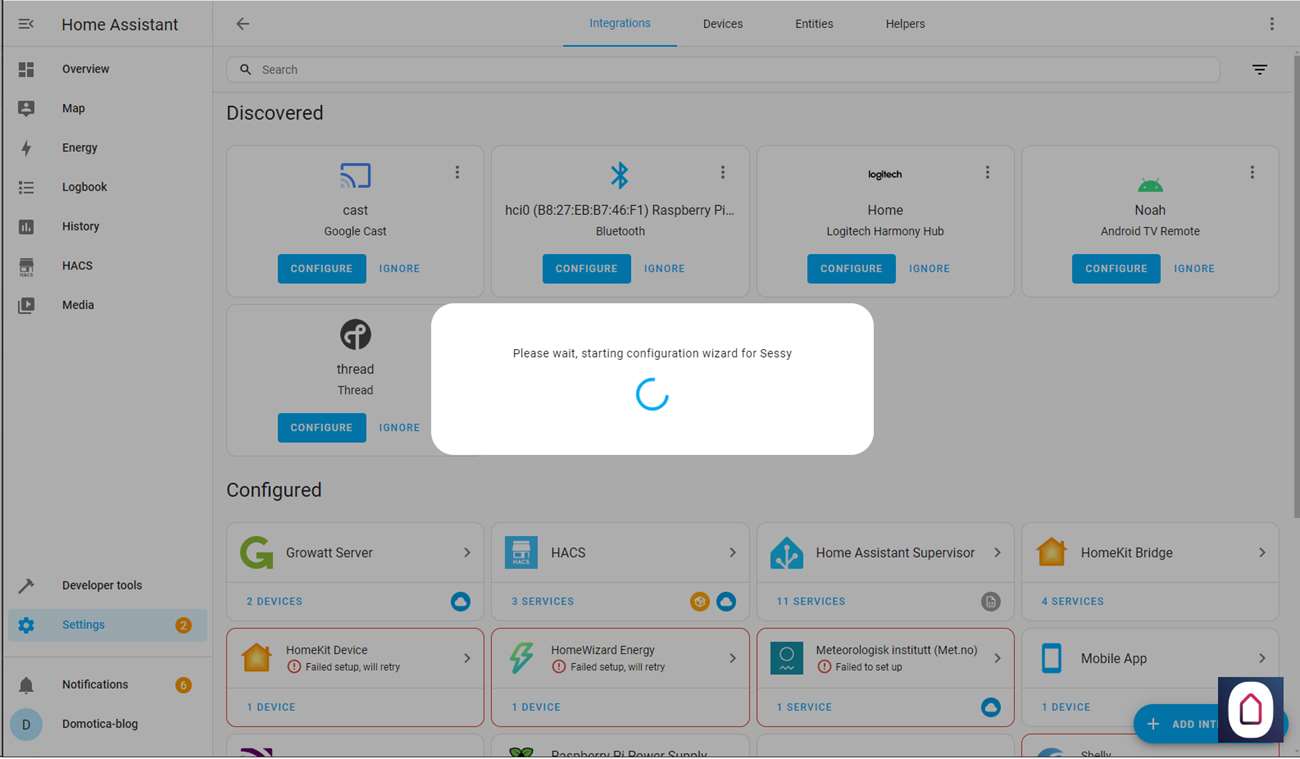Click the Notifications bell icon

26,685
